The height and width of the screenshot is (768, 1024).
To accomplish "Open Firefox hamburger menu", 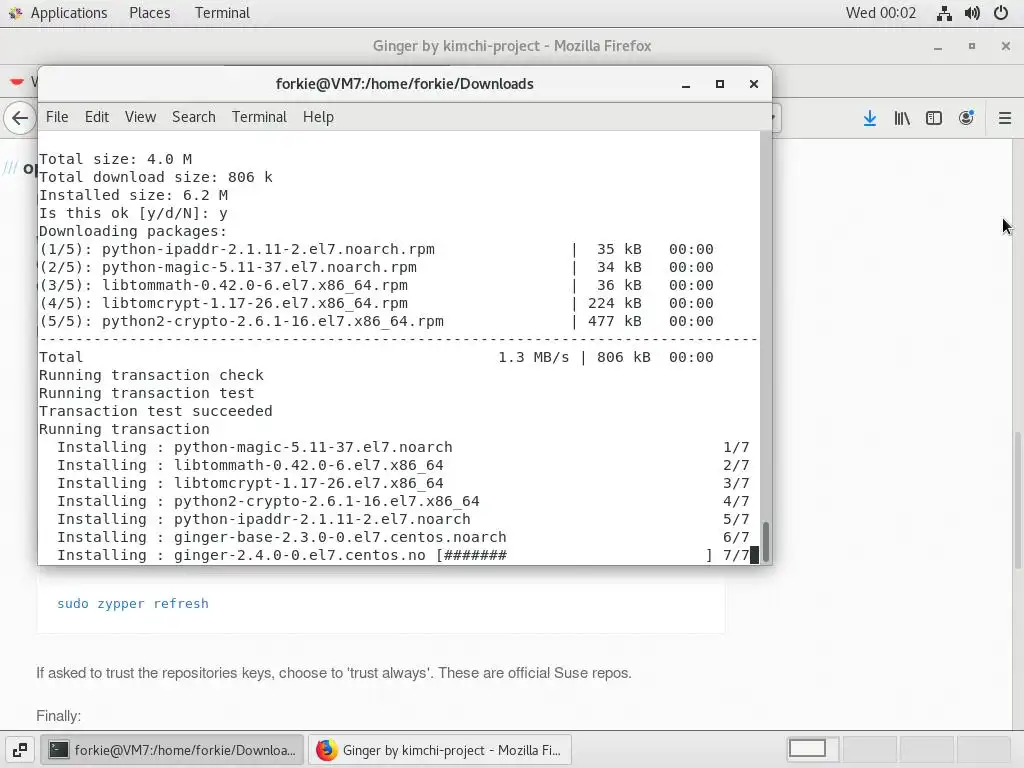I will click(x=1004, y=118).
